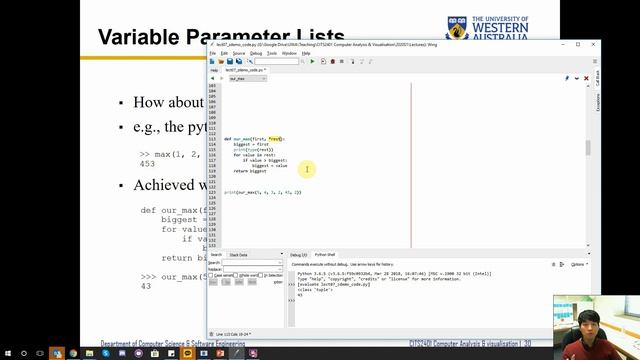
Task: Click the Exceptions vertical side tab
Action: pos(598,102)
